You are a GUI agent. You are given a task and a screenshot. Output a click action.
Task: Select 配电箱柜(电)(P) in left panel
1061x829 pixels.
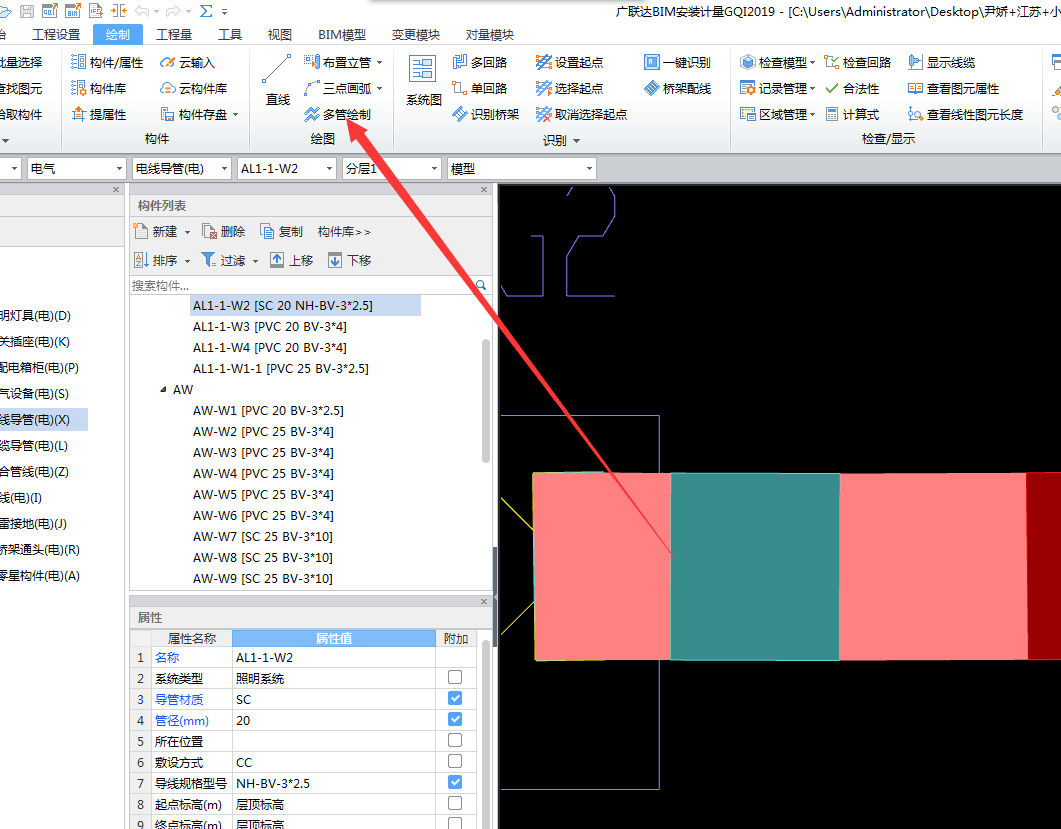39,367
